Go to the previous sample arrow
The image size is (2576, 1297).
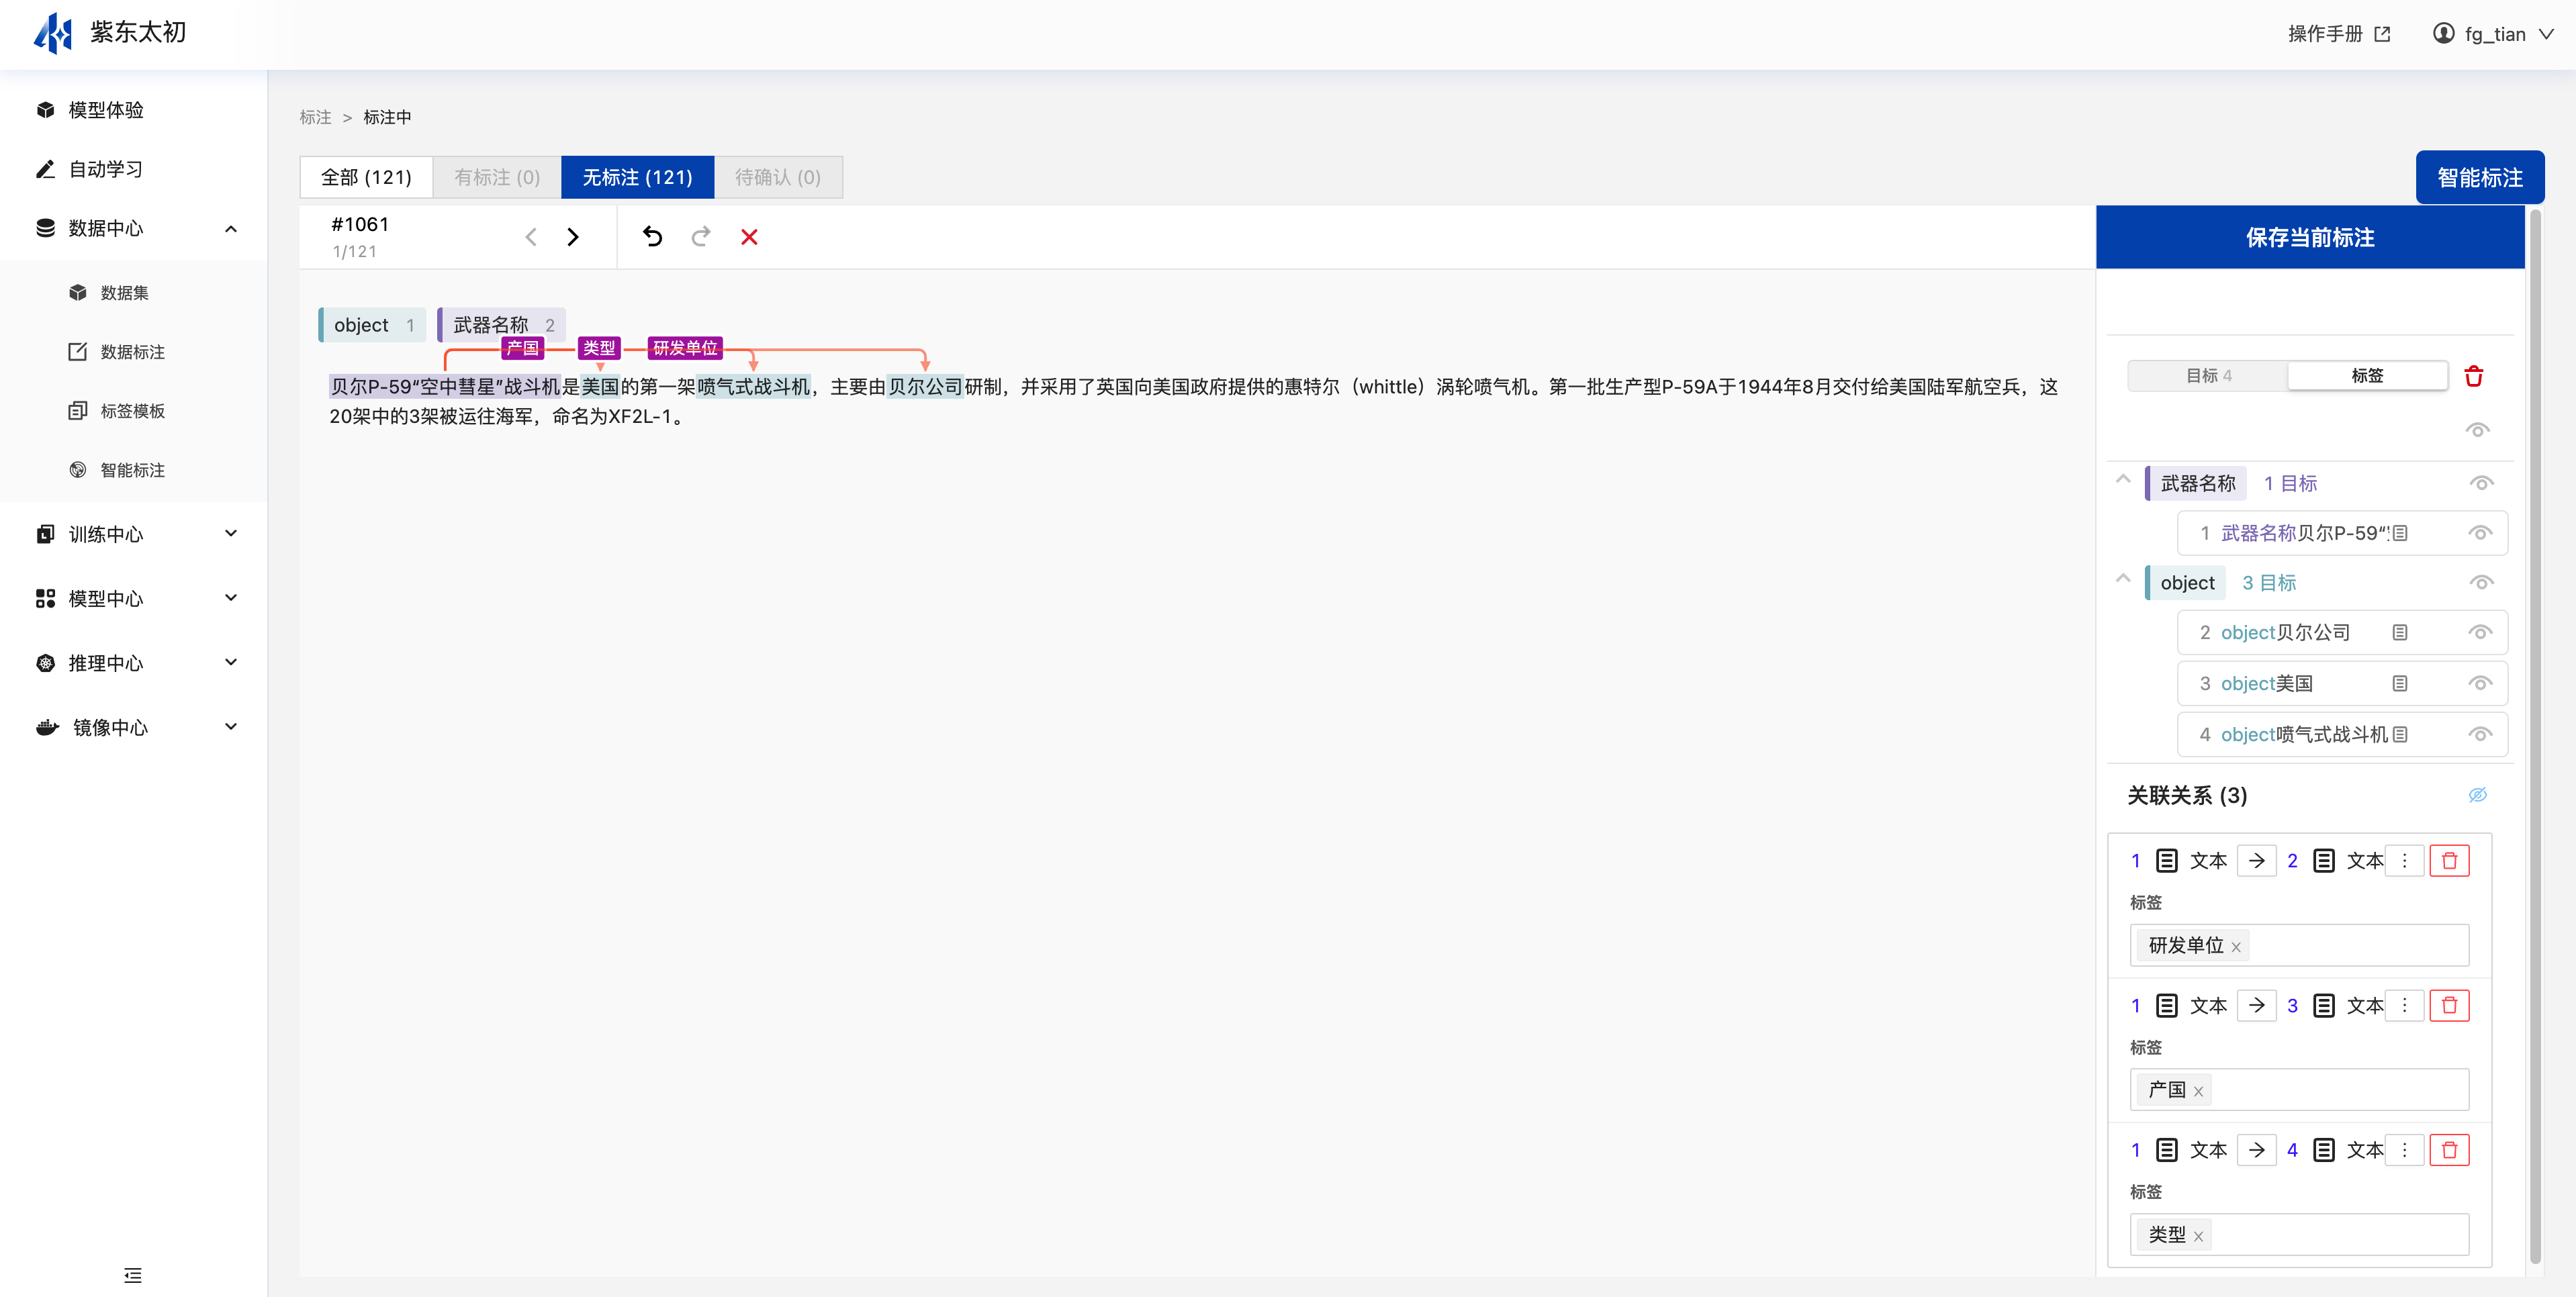click(x=531, y=237)
